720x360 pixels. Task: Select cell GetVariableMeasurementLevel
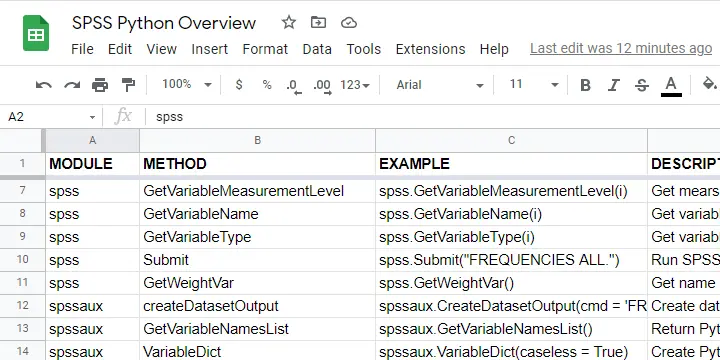pos(257,191)
